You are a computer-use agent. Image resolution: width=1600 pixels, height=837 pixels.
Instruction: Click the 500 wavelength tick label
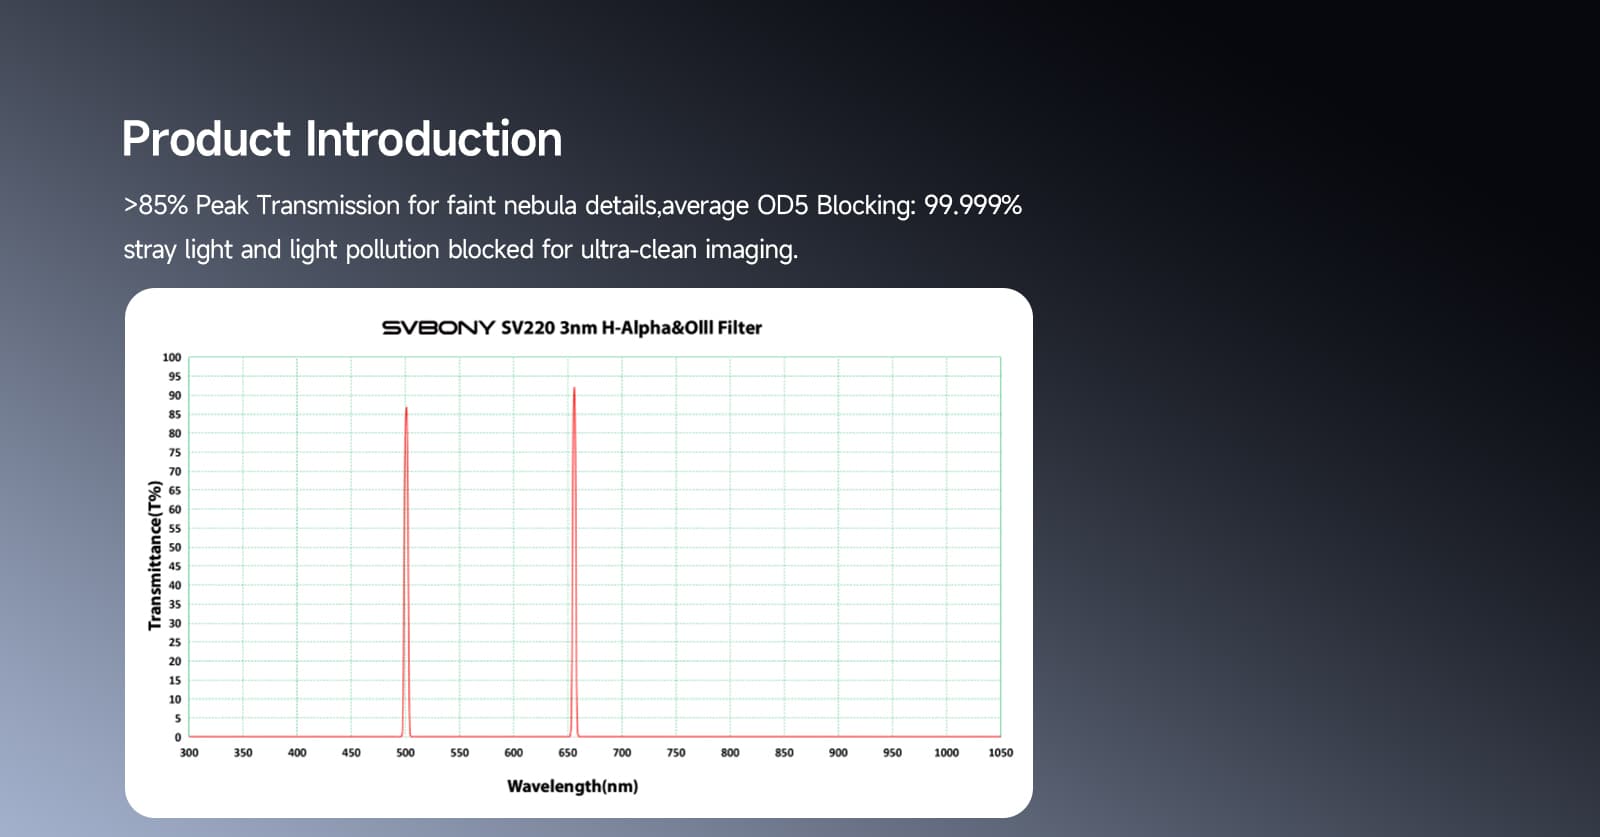point(405,753)
